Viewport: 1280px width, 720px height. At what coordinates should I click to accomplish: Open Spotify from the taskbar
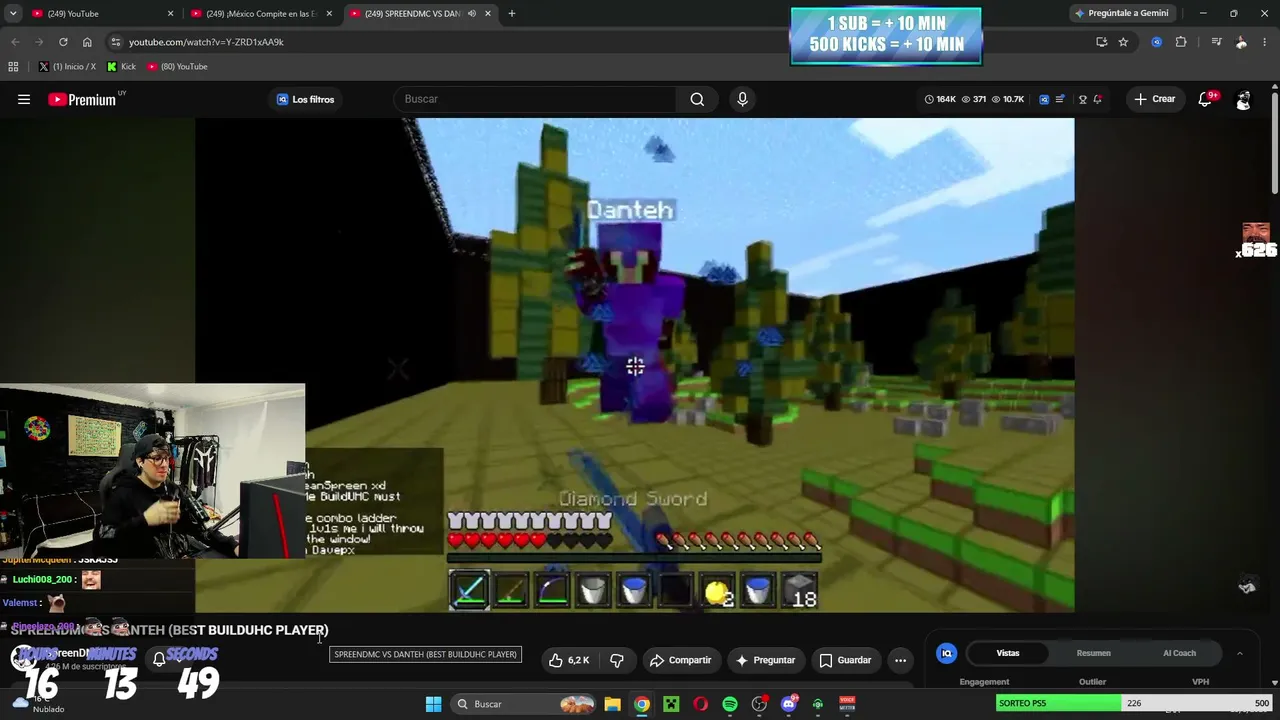pos(730,704)
